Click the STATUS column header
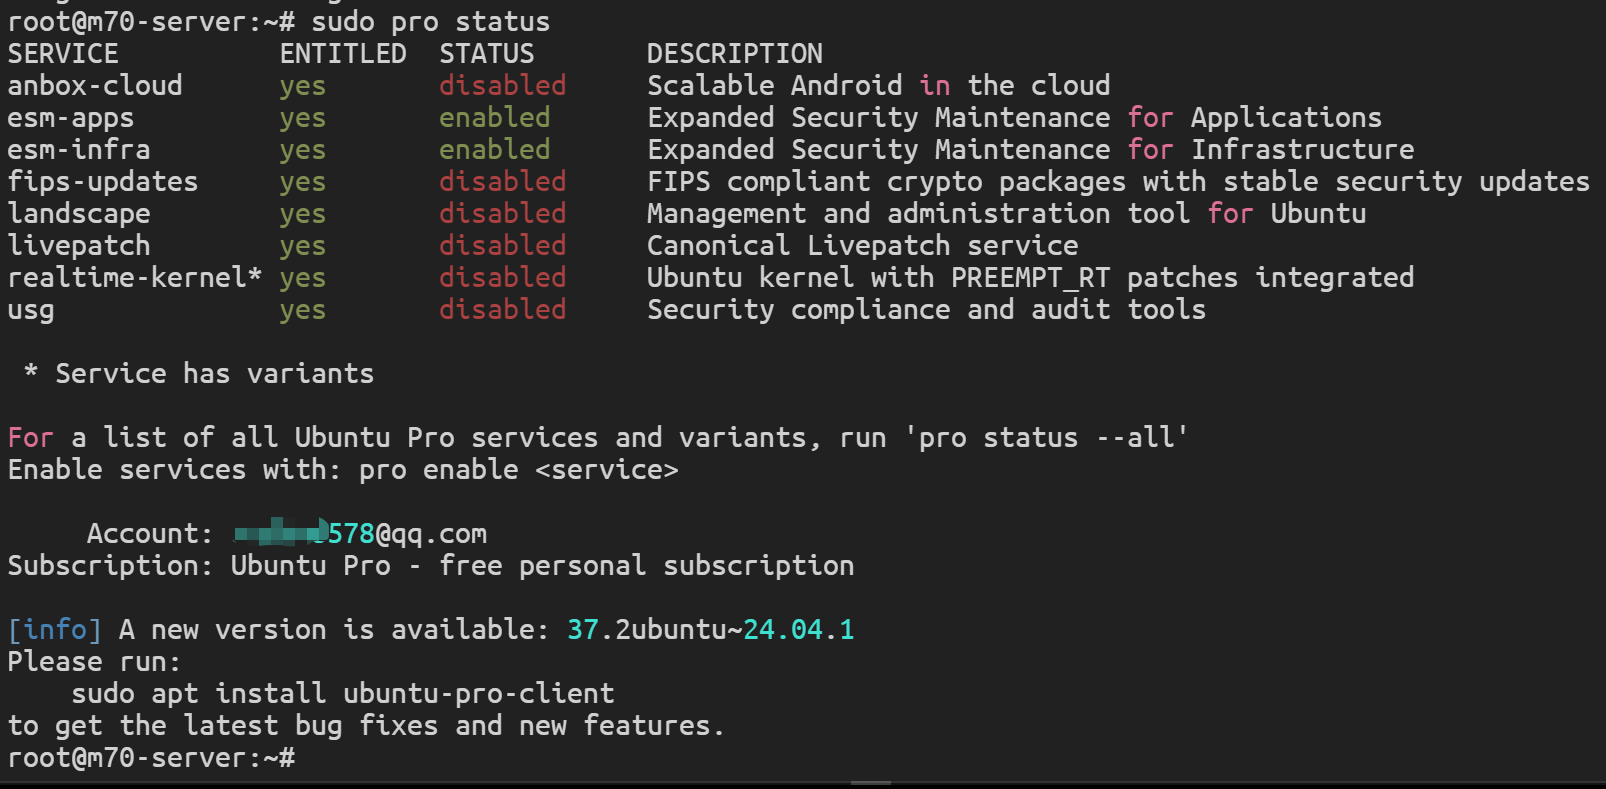The image size is (1606, 789). [x=487, y=54]
